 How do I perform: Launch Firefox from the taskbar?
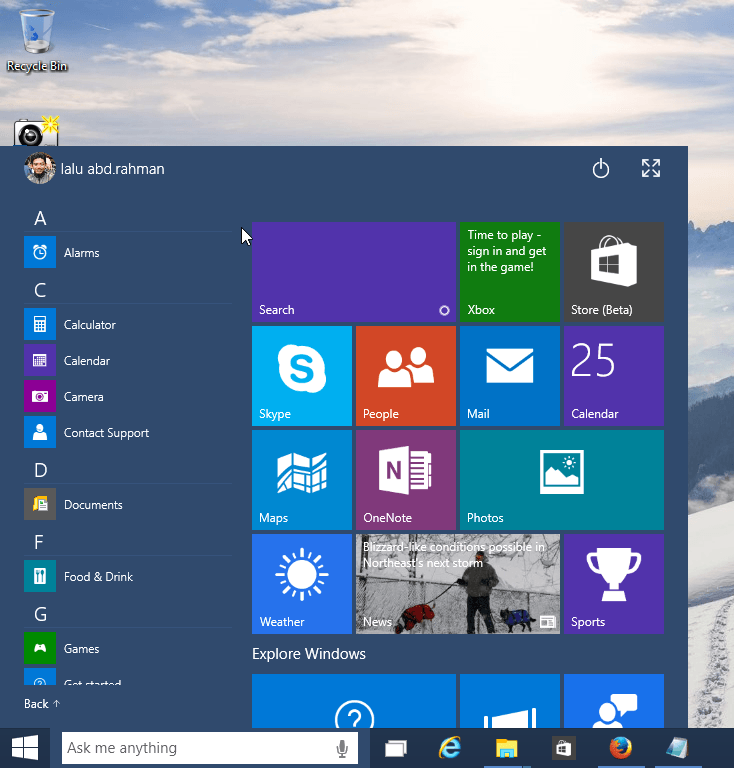pos(620,748)
